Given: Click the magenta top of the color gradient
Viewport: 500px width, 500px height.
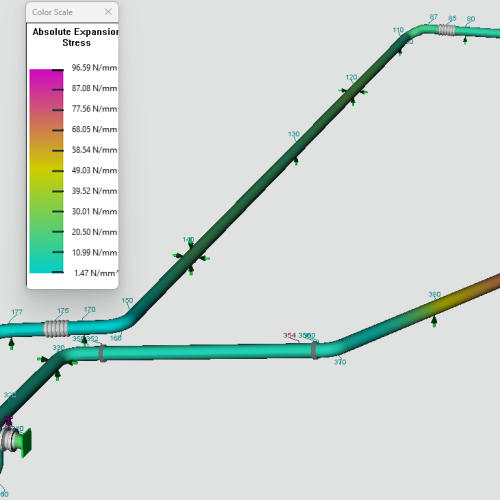Looking at the screenshot, I should [x=46, y=74].
